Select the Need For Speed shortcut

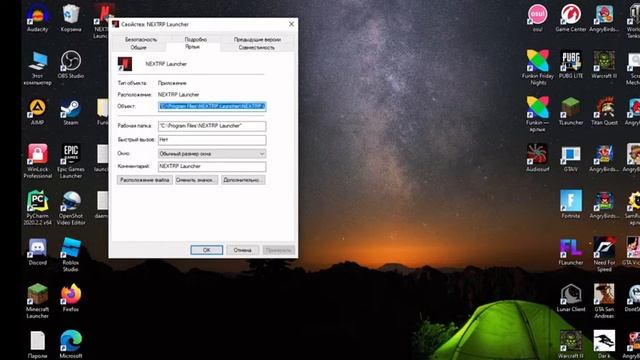(604, 254)
